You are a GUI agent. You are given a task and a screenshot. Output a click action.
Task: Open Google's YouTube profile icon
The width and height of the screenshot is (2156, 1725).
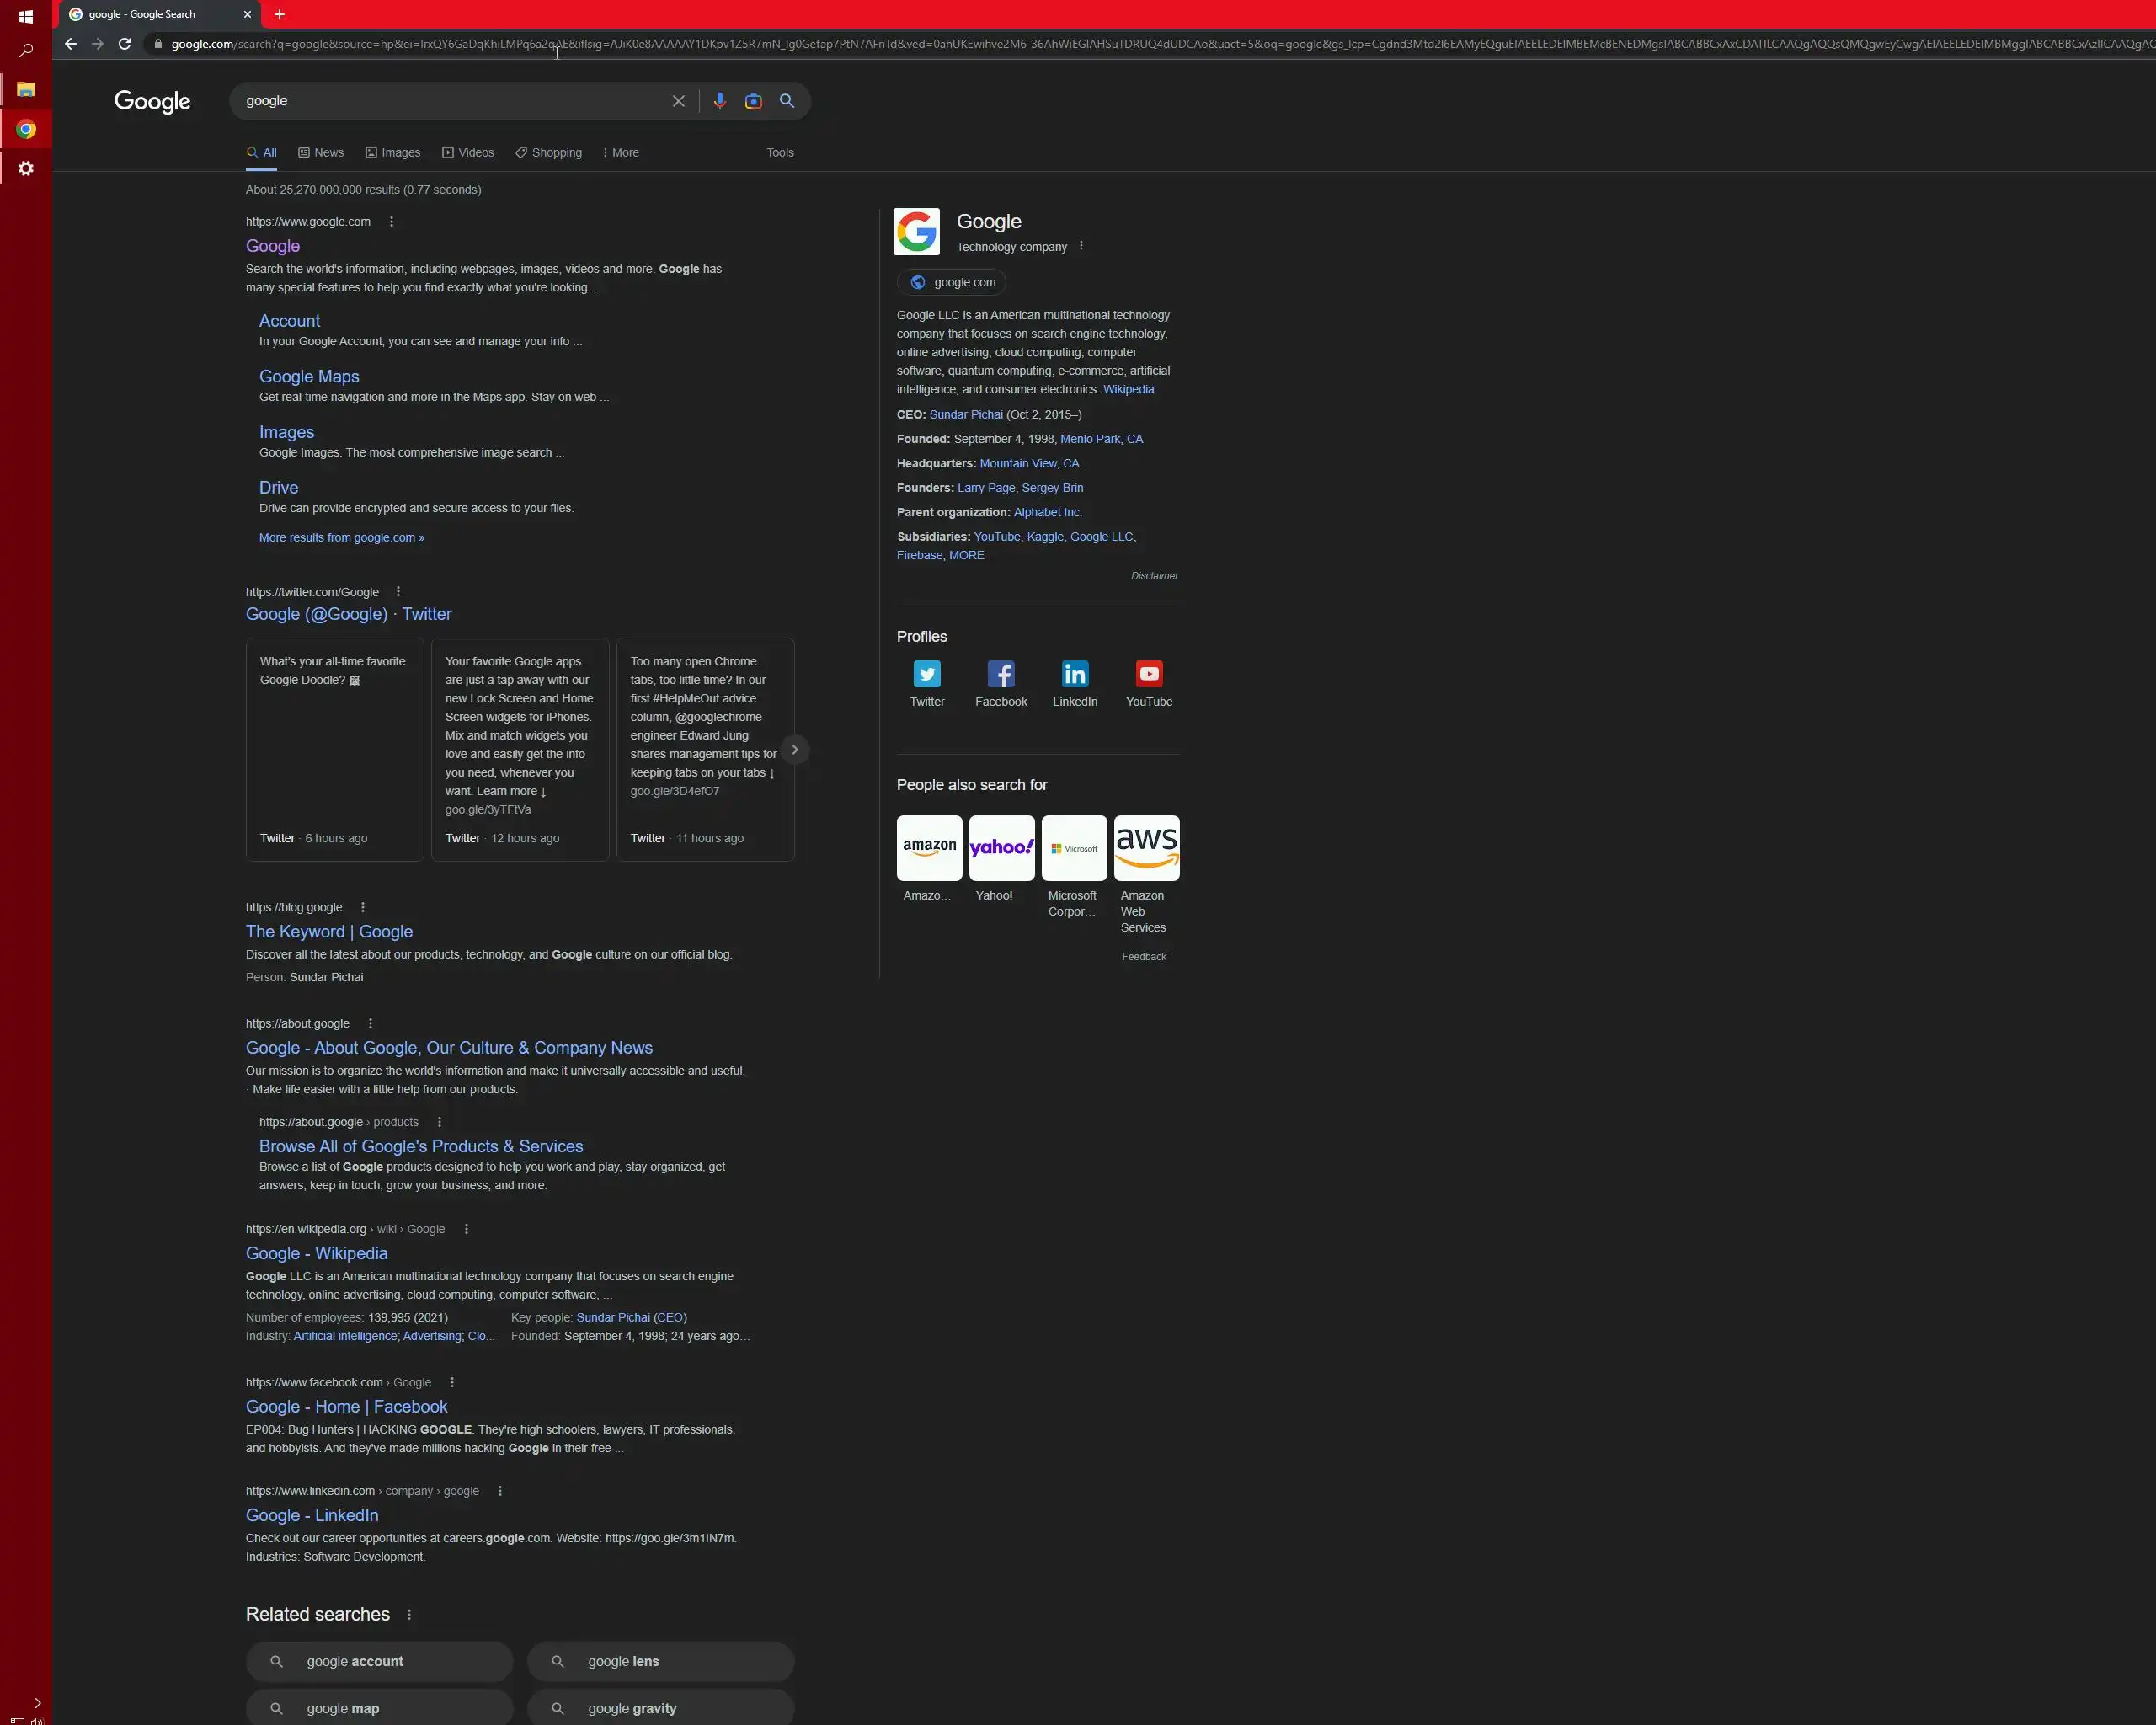click(1148, 674)
